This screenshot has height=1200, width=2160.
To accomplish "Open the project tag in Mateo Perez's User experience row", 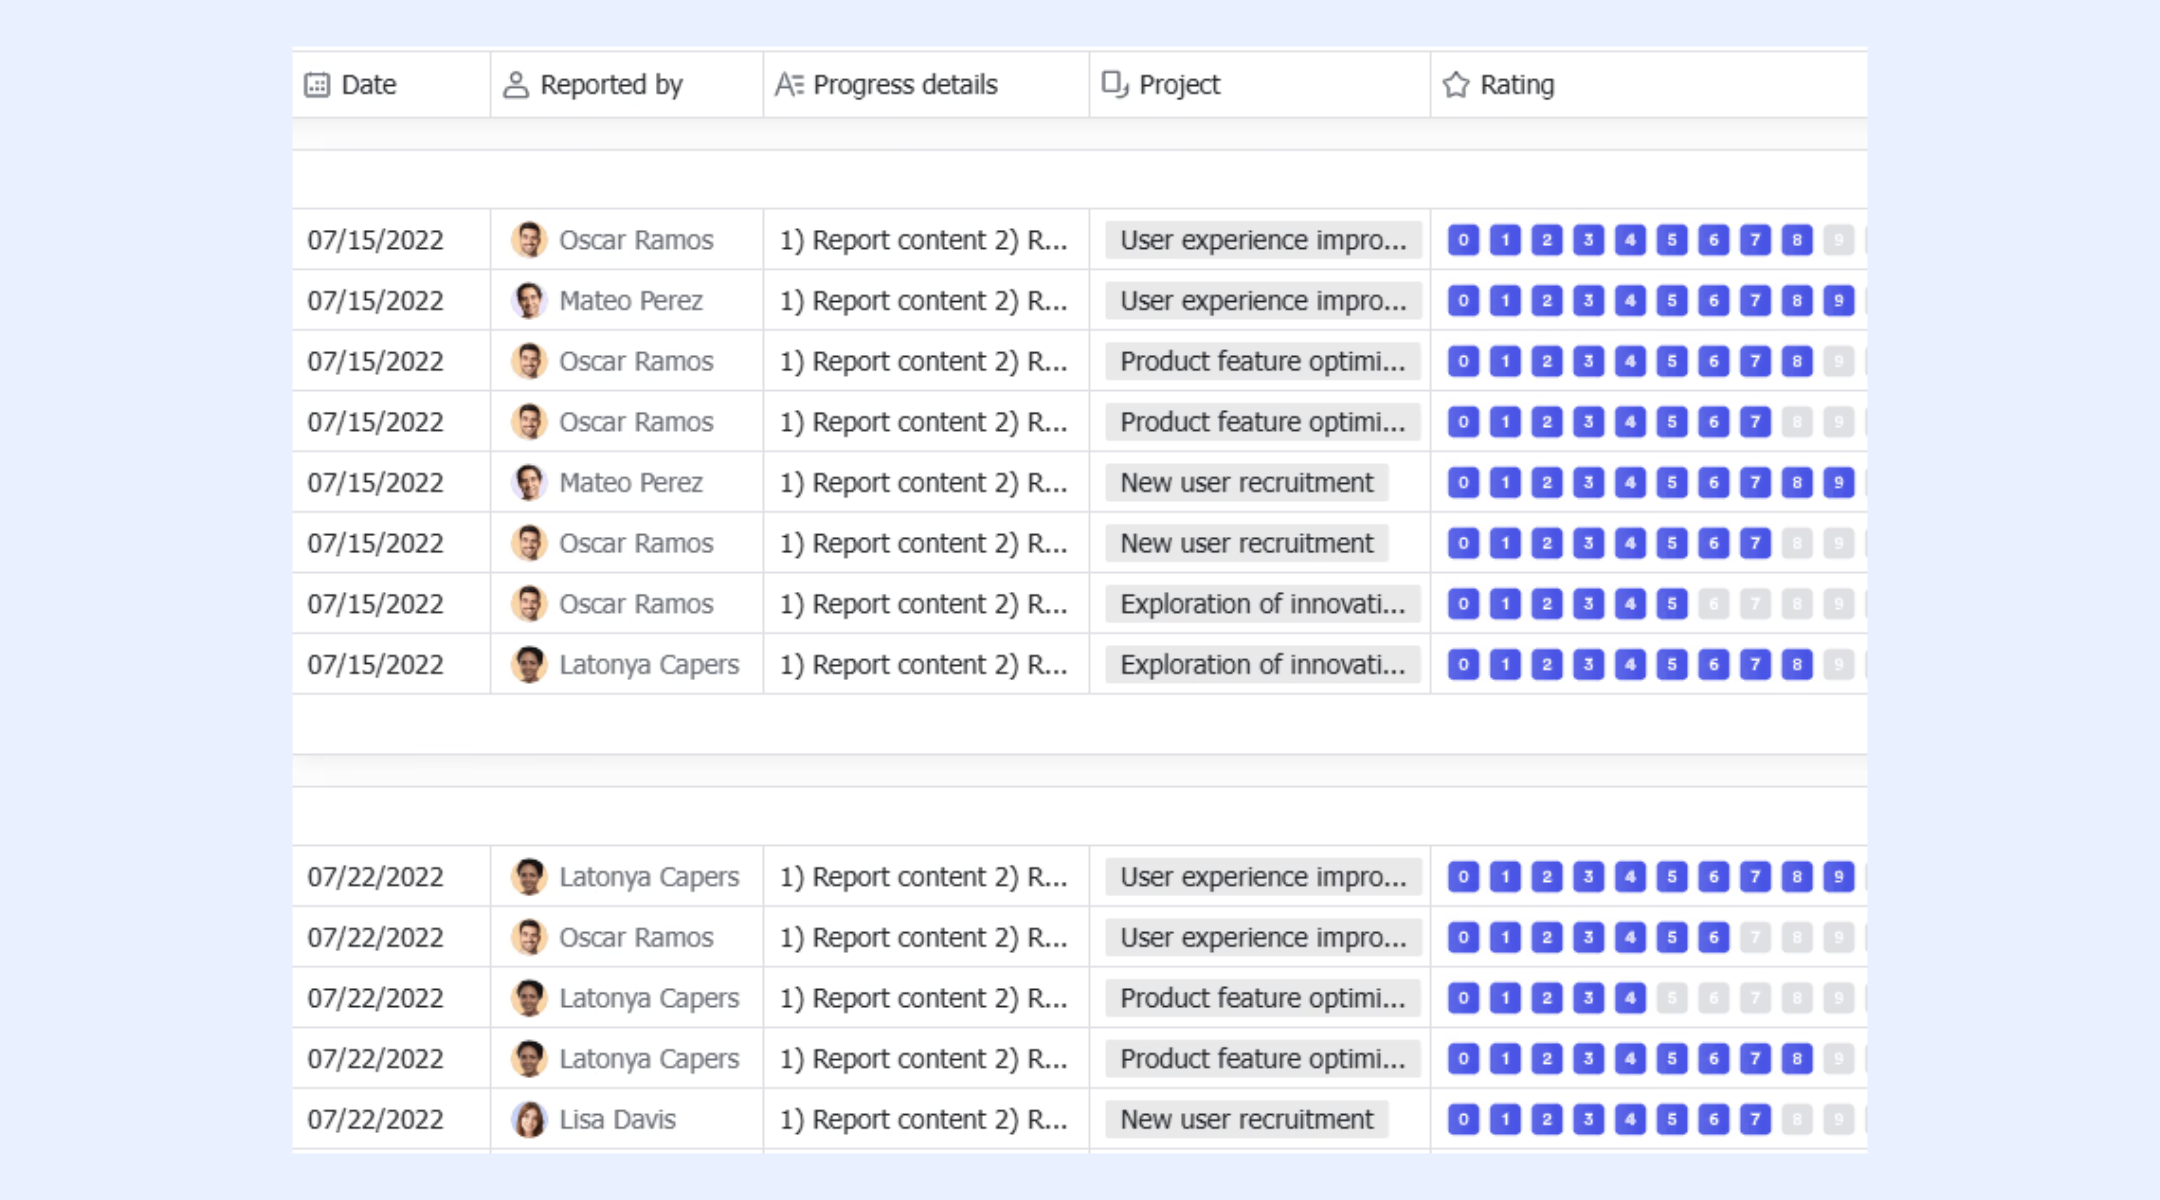I will [1263, 300].
